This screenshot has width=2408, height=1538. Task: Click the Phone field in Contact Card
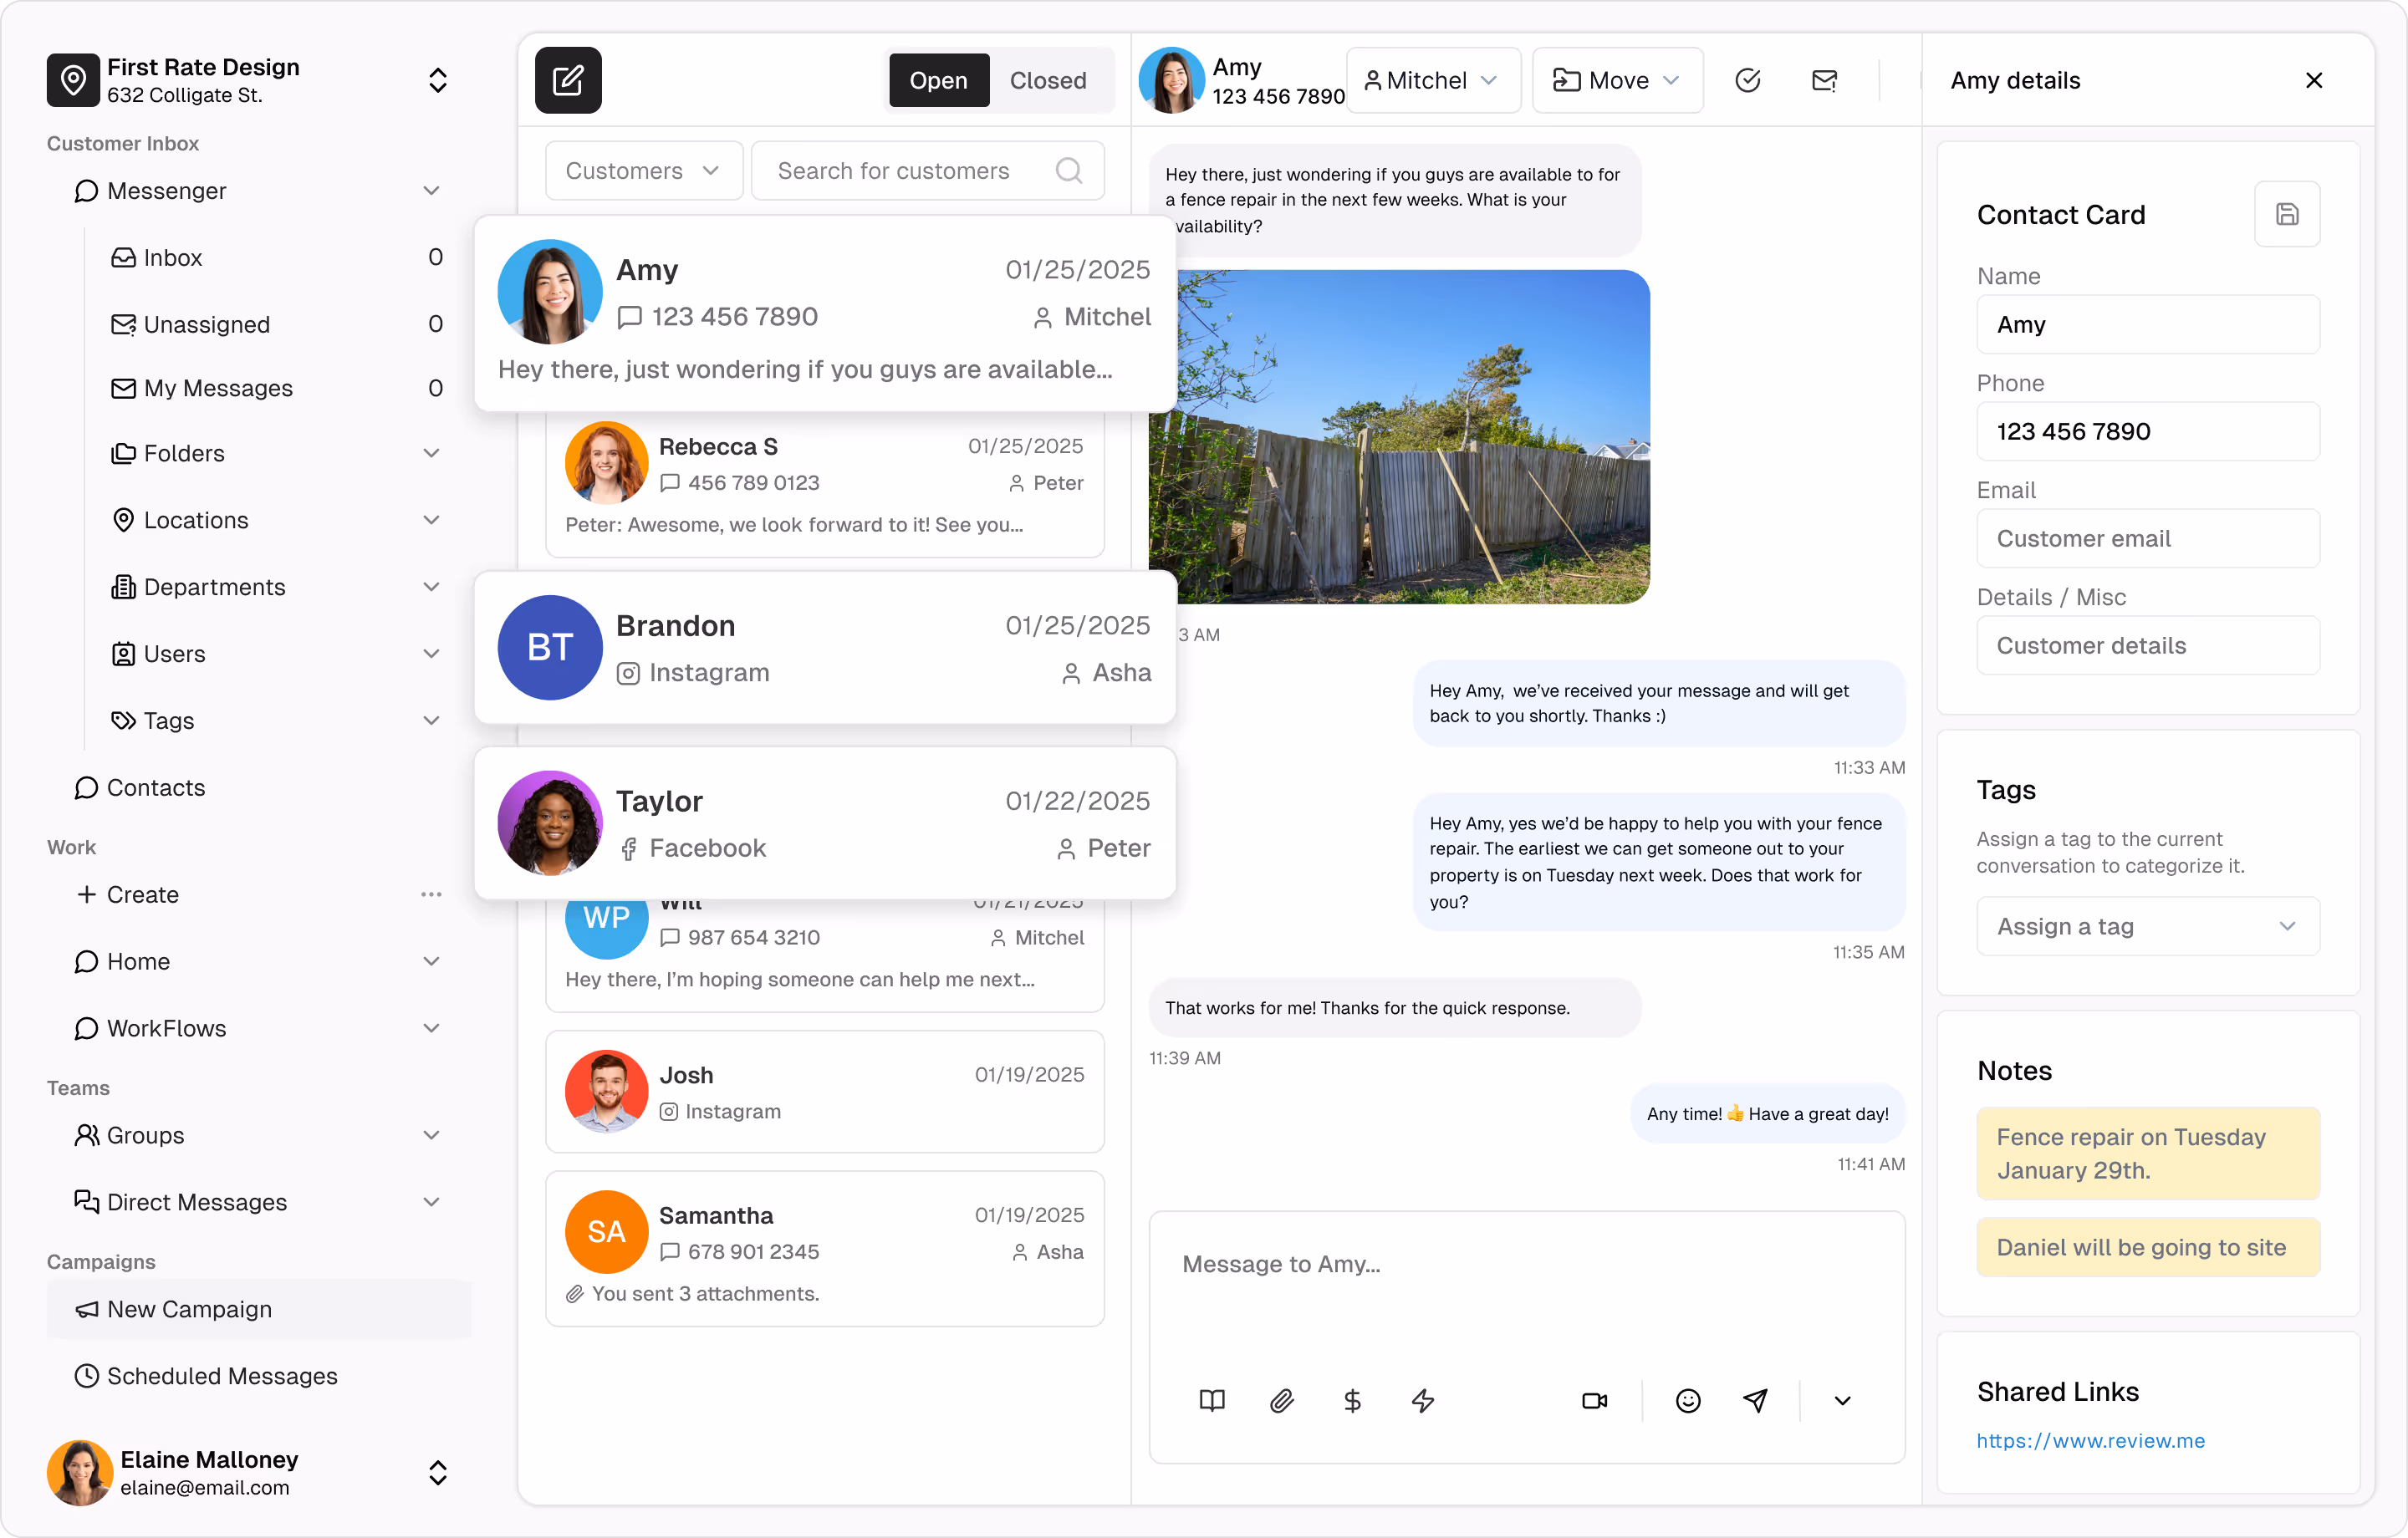tap(2147, 431)
